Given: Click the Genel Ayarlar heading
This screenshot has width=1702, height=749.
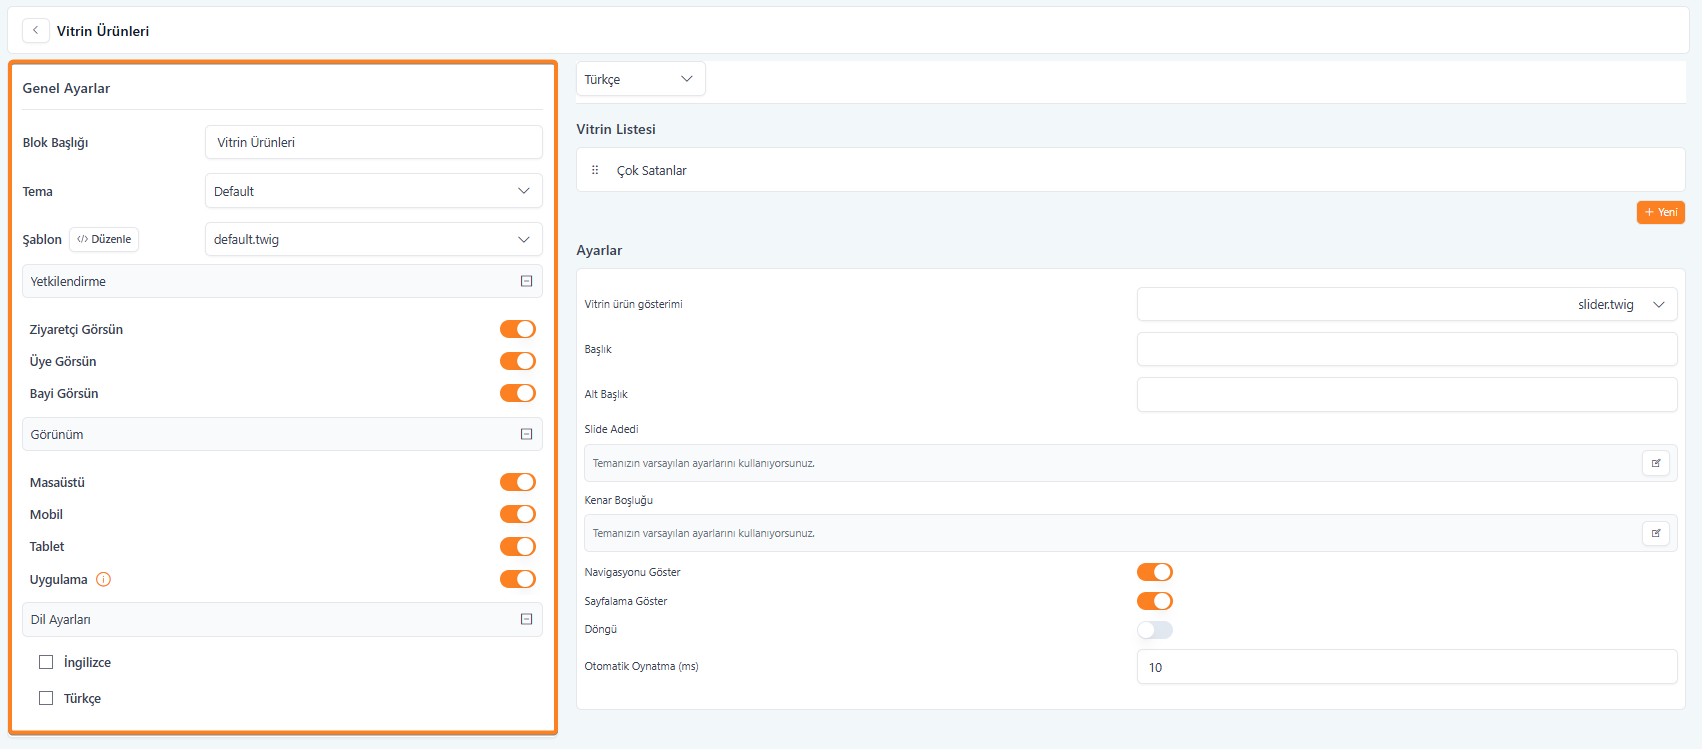Looking at the screenshot, I should (x=66, y=88).
